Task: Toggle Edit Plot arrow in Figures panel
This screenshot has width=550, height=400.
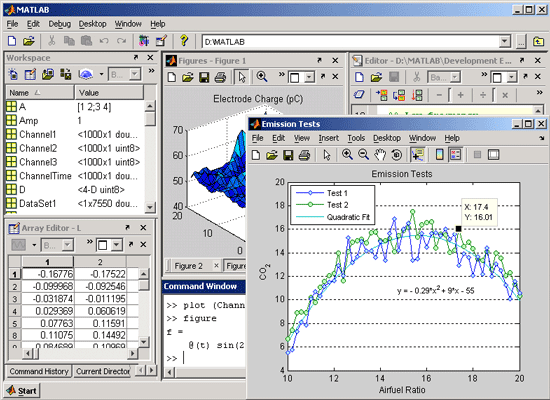Action: [x=242, y=77]
